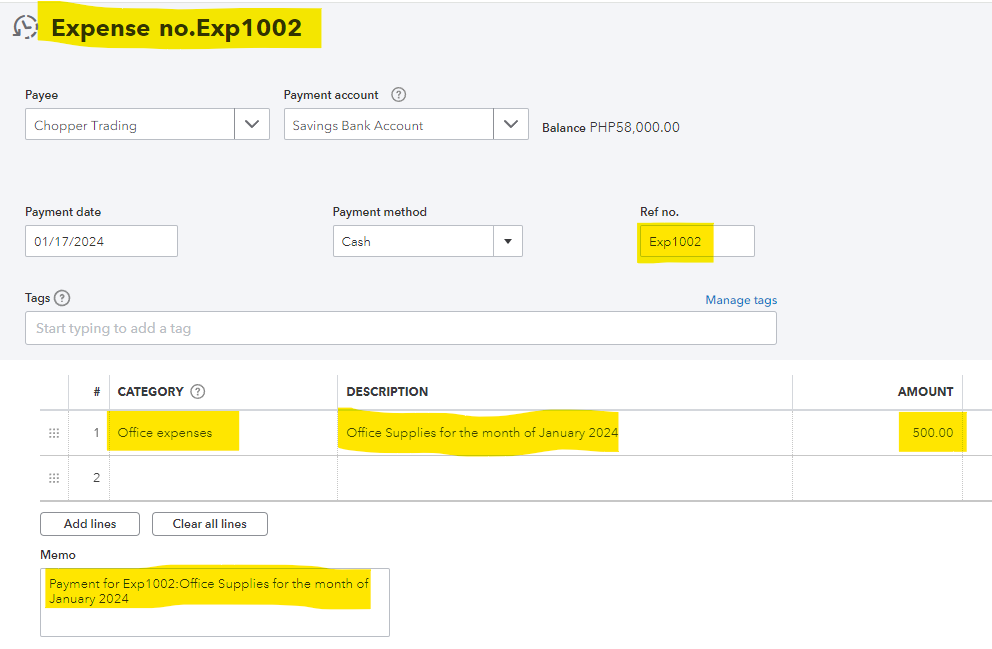Focus the Tags input box
Image resolution: width=992 pixels, height=649 pixels.
pyautogui.click(x=400, y=328)
